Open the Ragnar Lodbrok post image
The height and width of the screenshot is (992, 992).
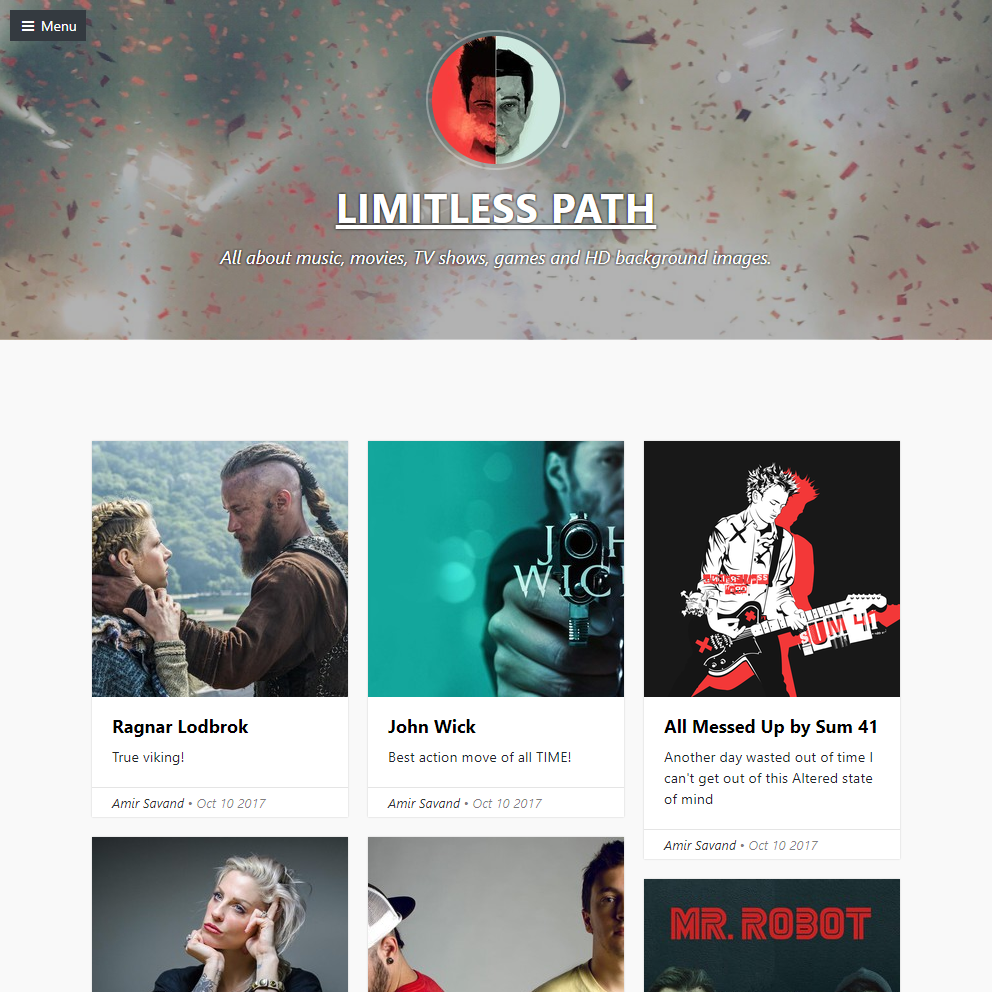point(220,569)
